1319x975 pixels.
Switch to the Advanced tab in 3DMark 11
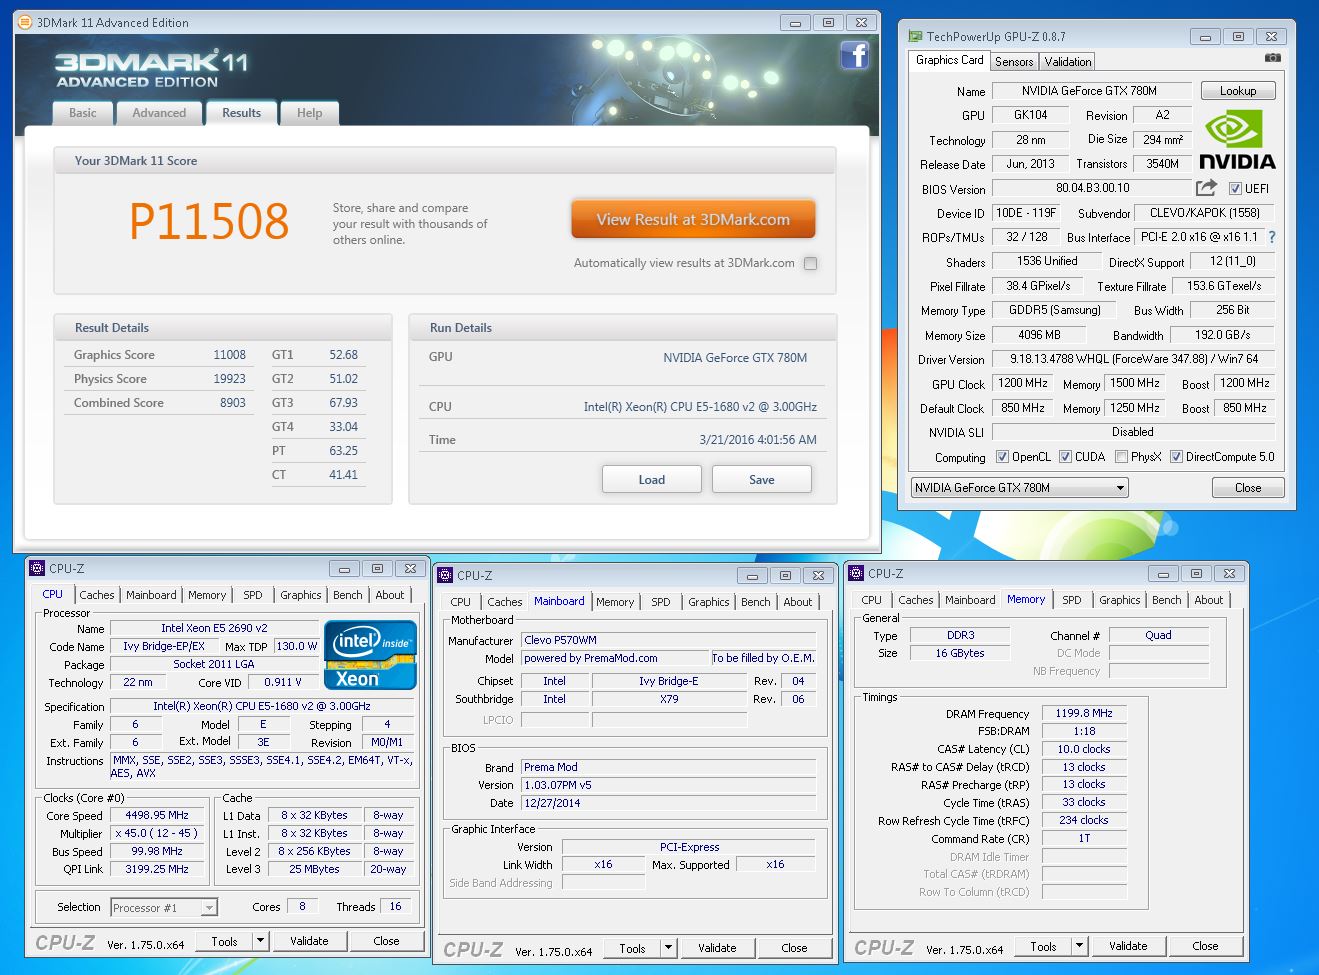tap(159, 113)
